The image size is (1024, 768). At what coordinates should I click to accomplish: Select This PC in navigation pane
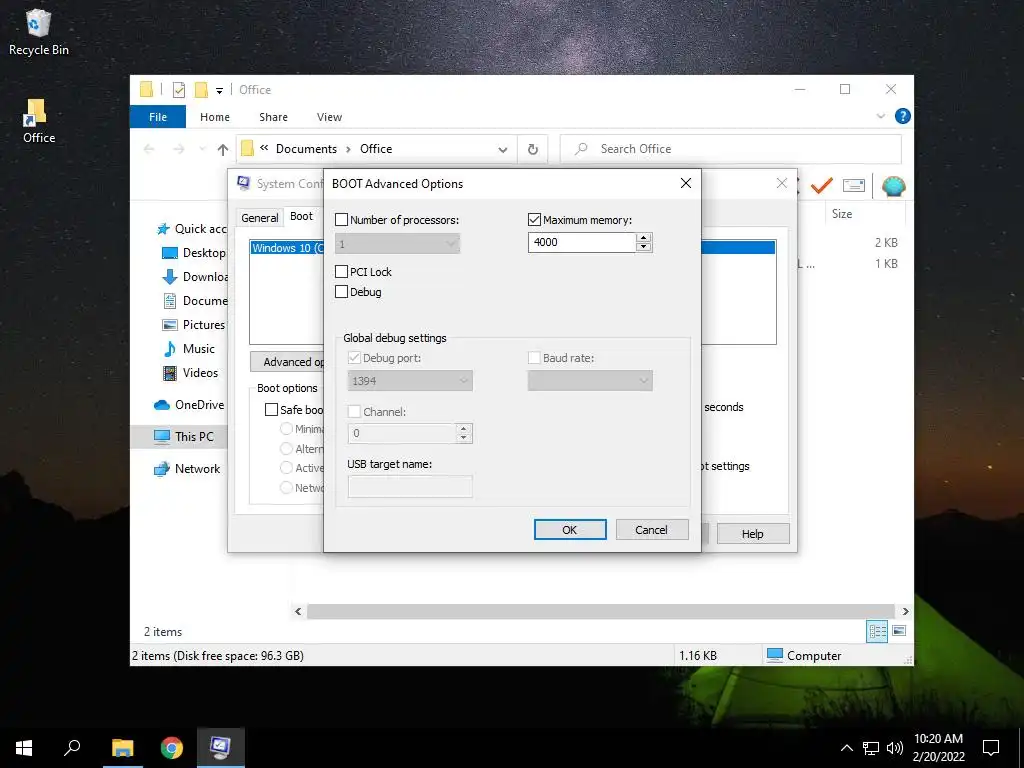pyautogui.click(x=184, y=436)
